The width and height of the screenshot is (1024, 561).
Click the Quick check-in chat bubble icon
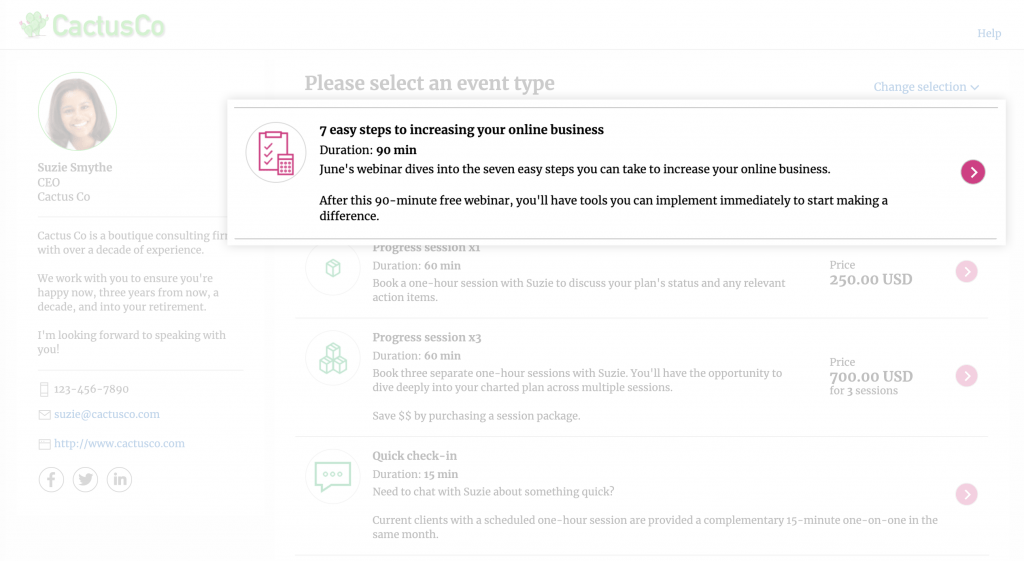(x=333, y=476)
